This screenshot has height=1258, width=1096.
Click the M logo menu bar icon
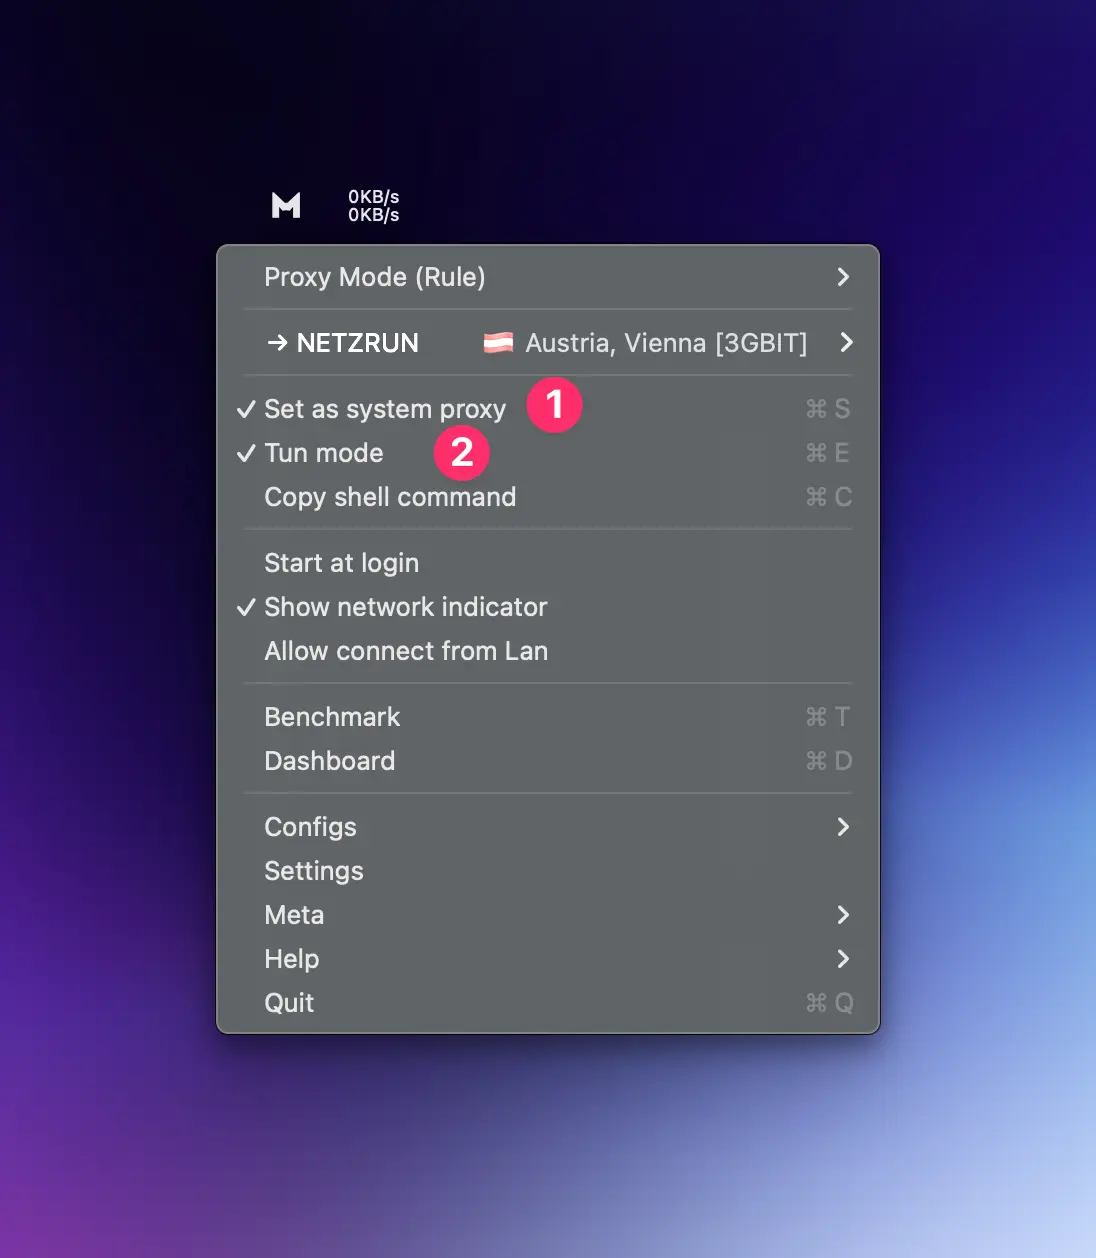pyautogui.click(x=286, y=205)
